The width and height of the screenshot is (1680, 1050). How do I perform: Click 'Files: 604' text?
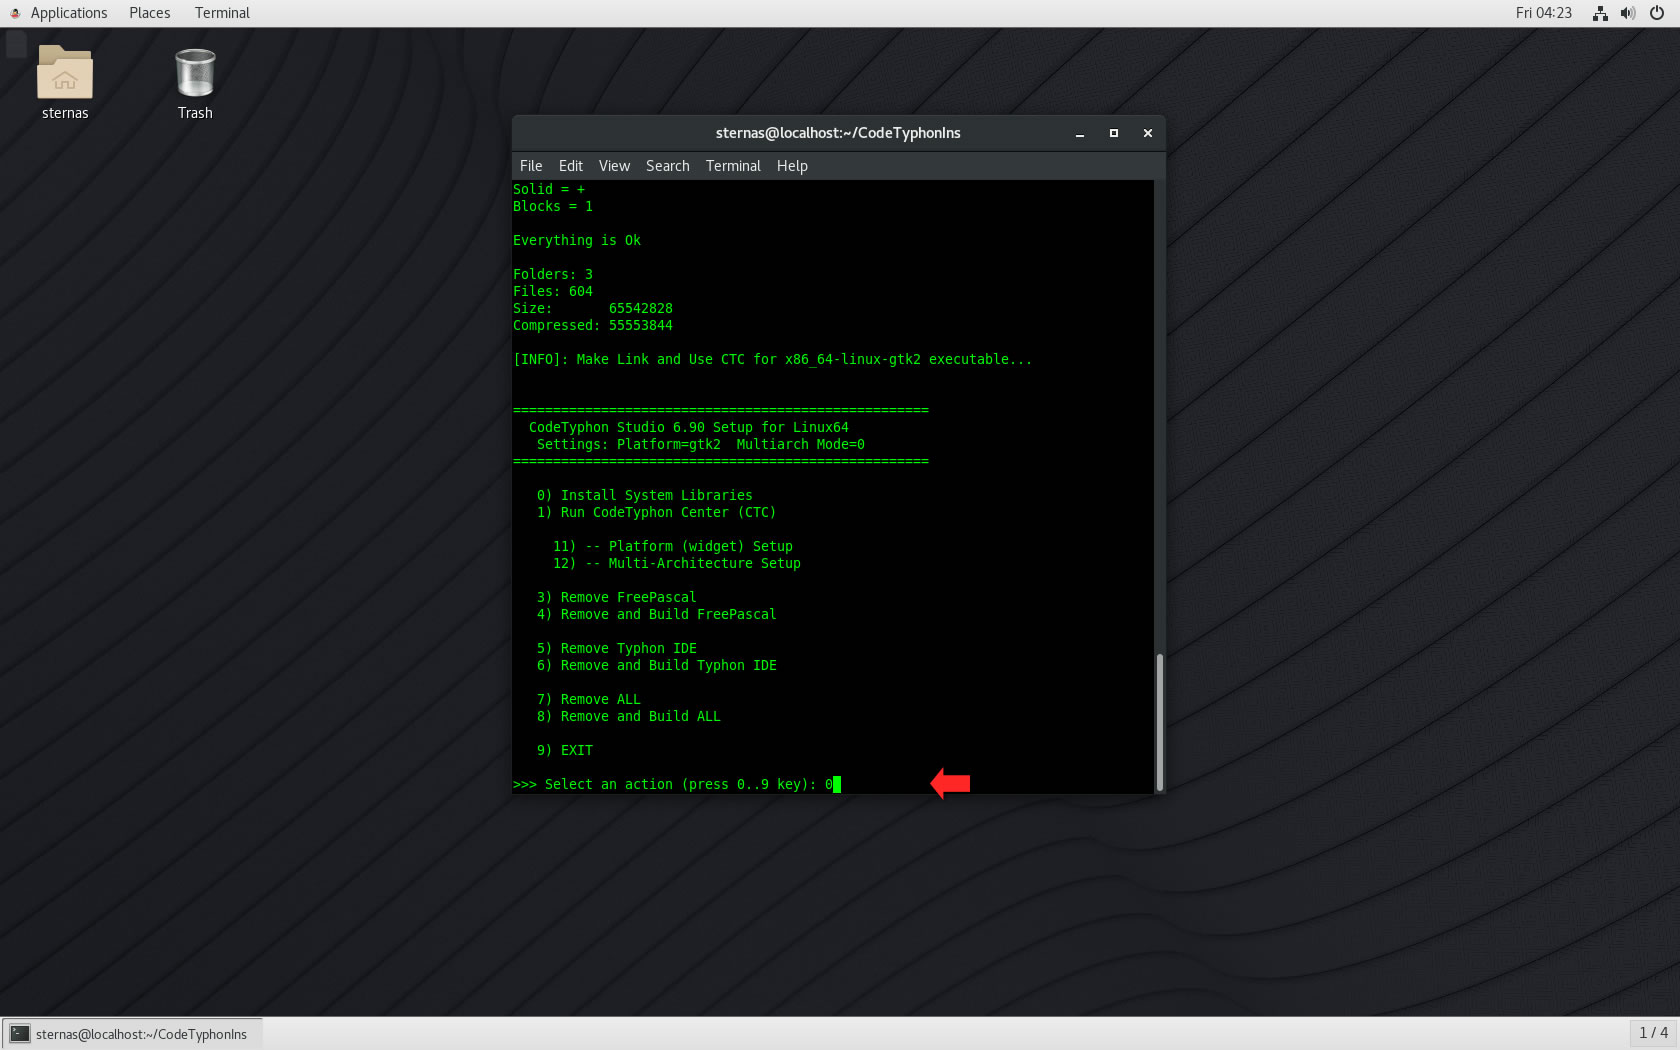point(553,291)
